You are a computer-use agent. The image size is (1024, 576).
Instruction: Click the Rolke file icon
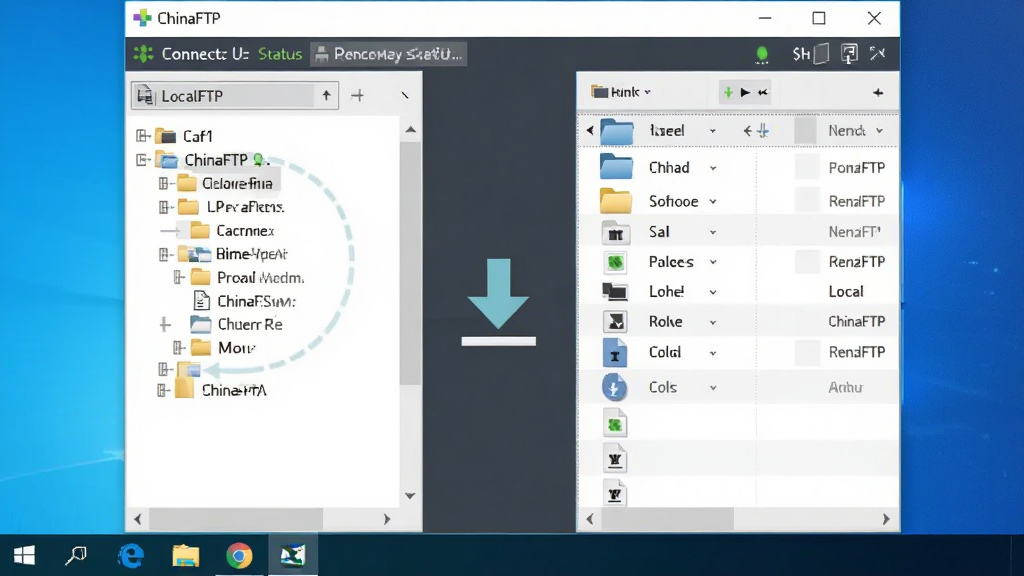pos(615,322)
